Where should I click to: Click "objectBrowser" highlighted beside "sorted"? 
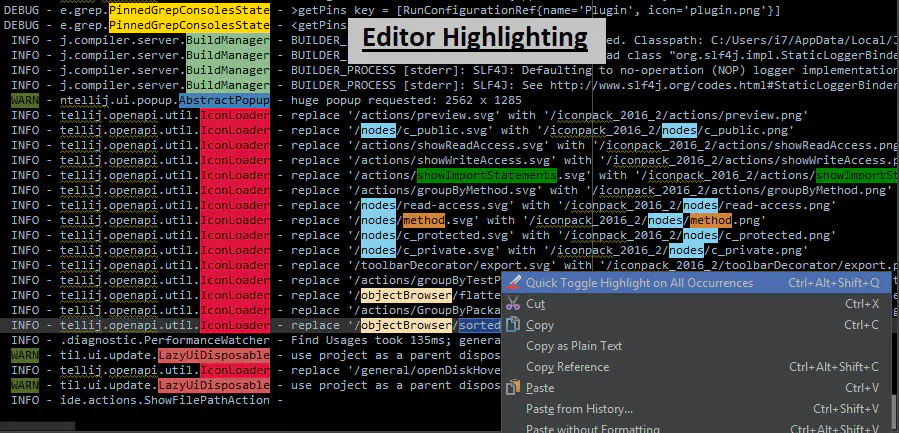coord(406,326)
